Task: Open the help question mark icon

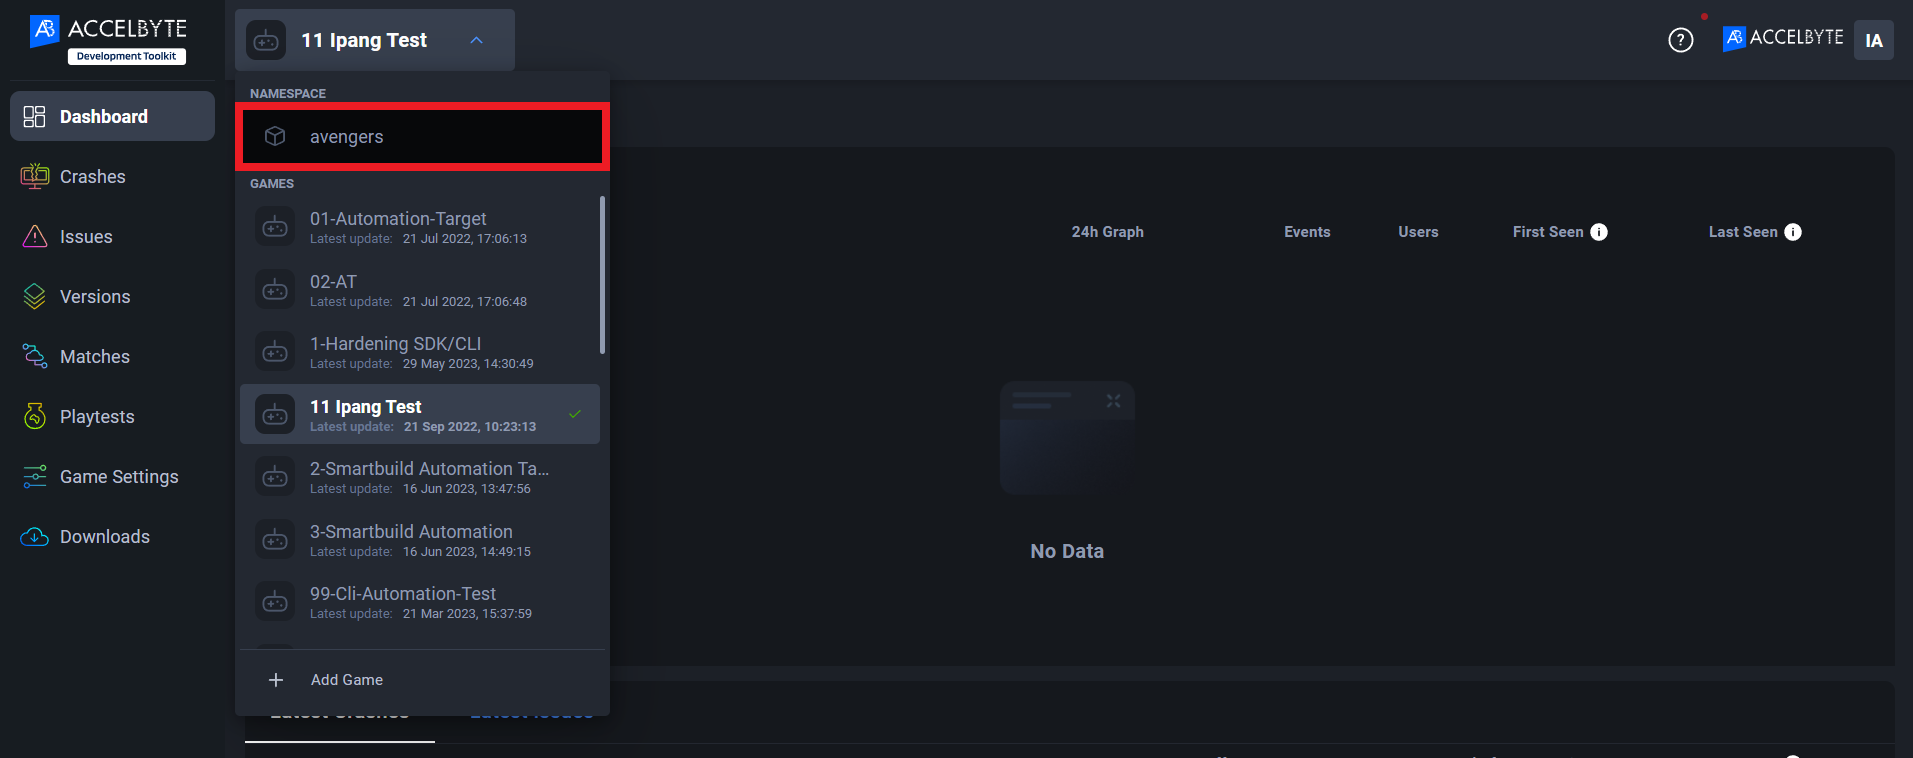Action: click(x=1681, y=40)
